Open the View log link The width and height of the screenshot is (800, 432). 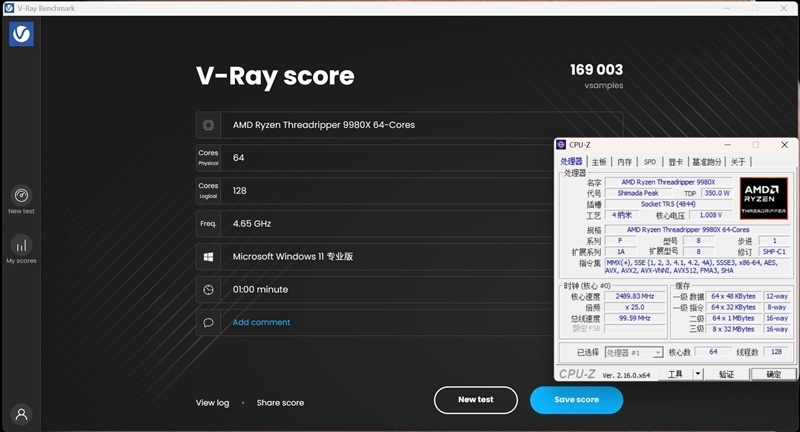coord(212,403)
